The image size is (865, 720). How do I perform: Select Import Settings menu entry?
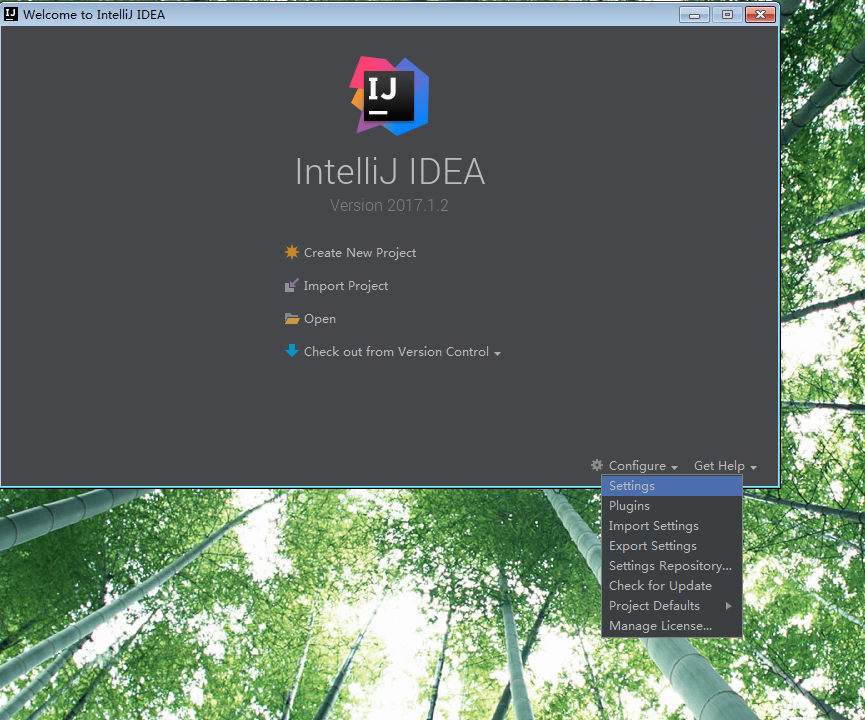pyautogui.click(x=672, y=526)
